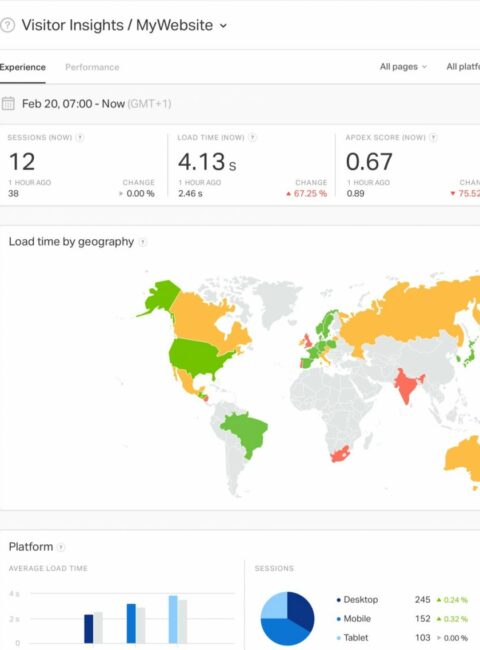The width and height of the screenshot is (480, 650).
Task: Click the sessions change 0.00 % value
Action: [137, 194]
